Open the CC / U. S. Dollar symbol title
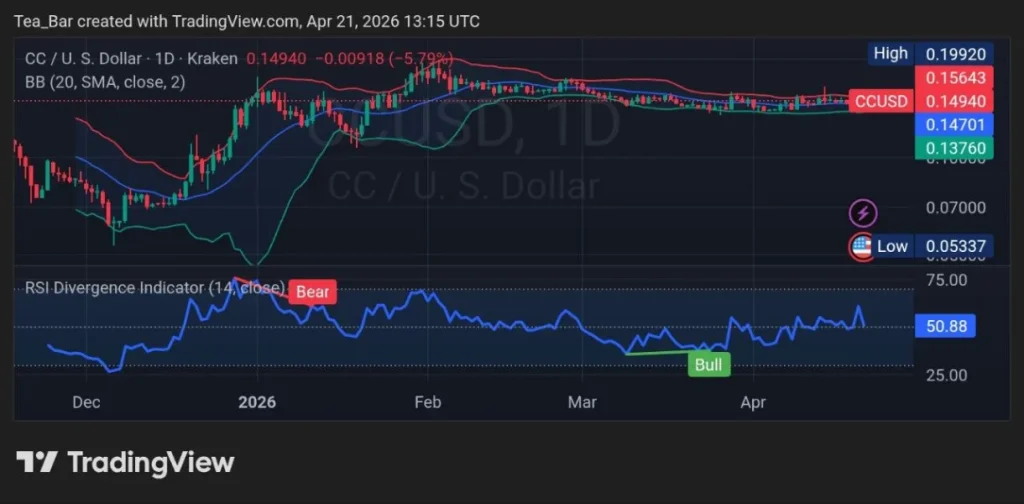 click(130, 59)
